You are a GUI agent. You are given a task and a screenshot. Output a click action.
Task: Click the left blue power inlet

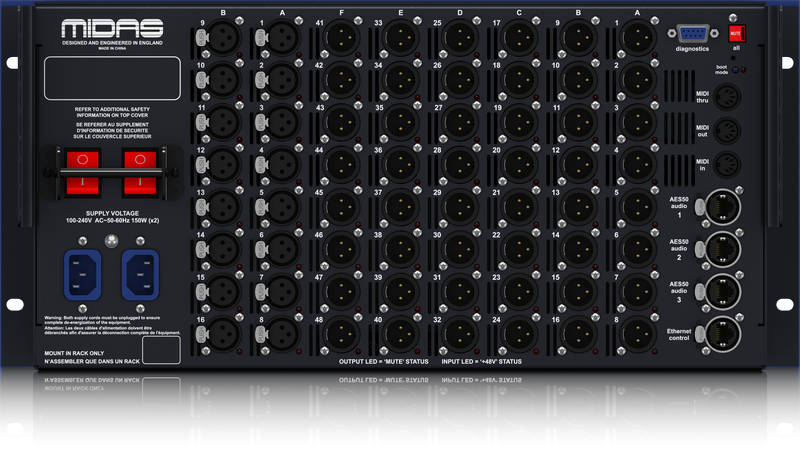click(81, 271)
